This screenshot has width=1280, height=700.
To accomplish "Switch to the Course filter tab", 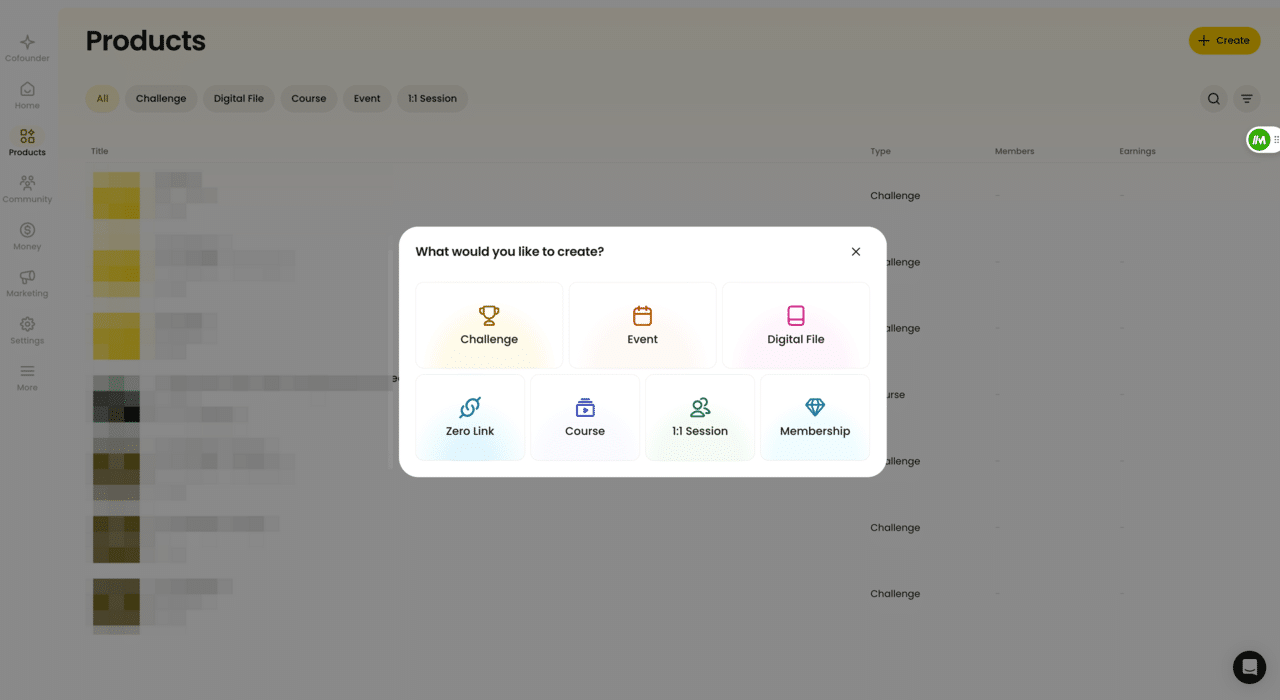I will coord(308,98).
